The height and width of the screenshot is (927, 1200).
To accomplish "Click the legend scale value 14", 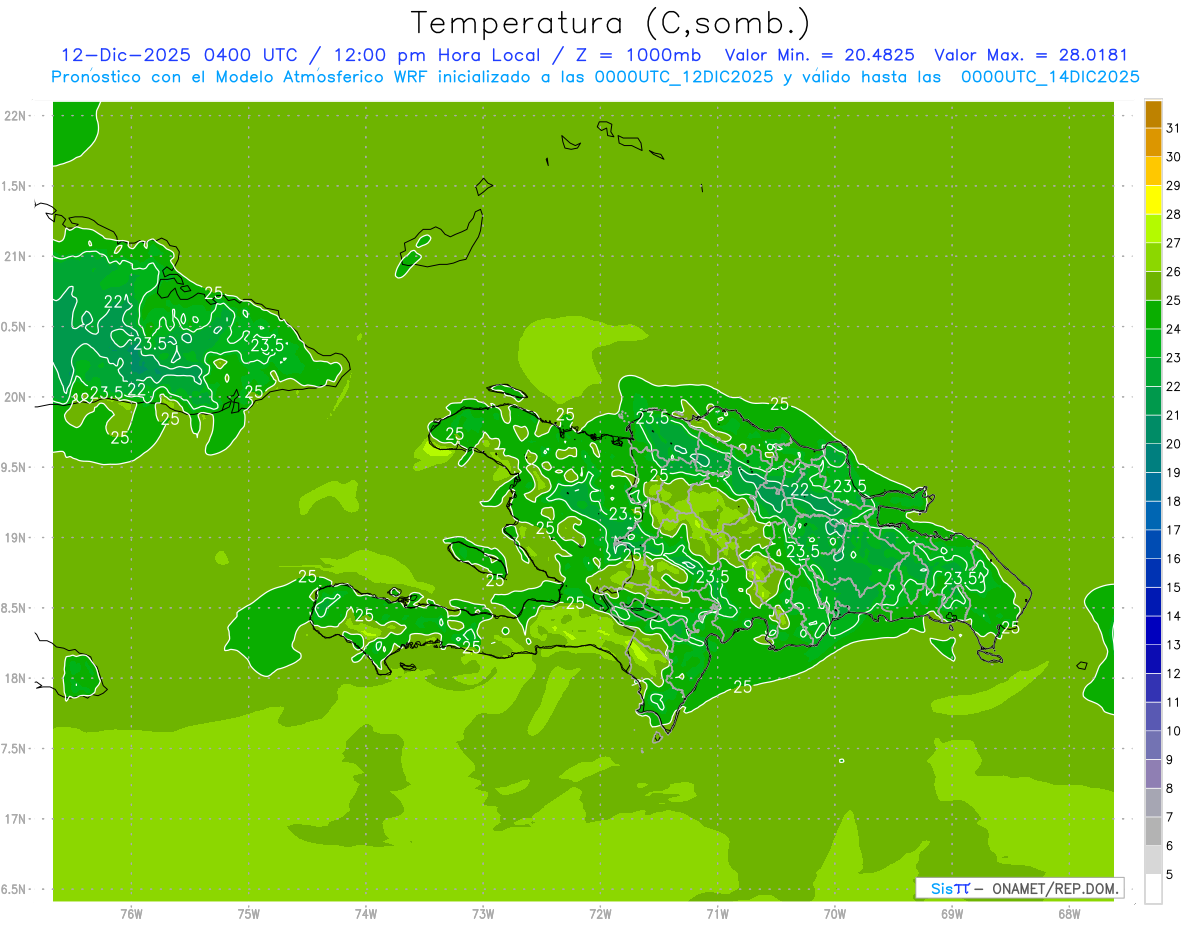I will tap(1173, 616).
